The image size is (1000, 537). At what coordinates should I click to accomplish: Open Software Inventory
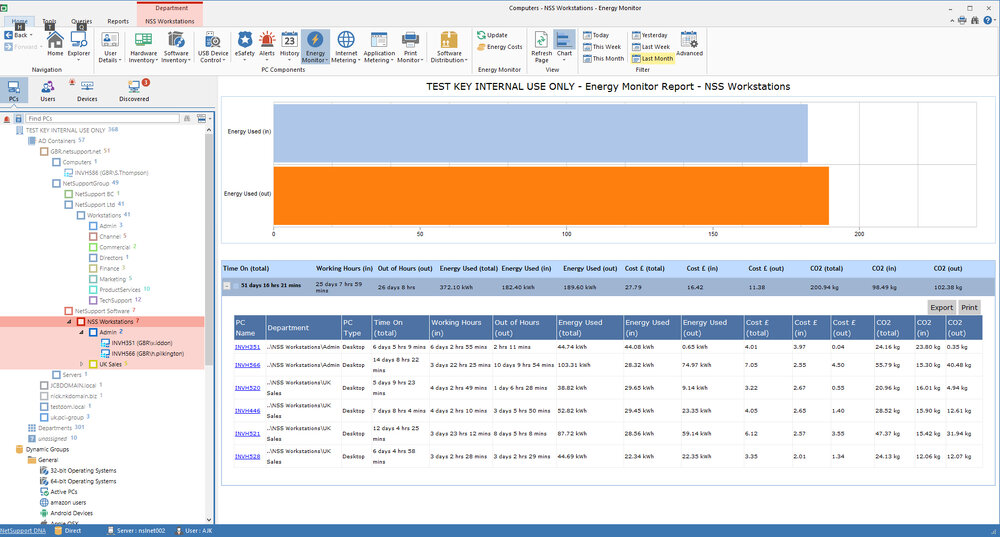175,47
